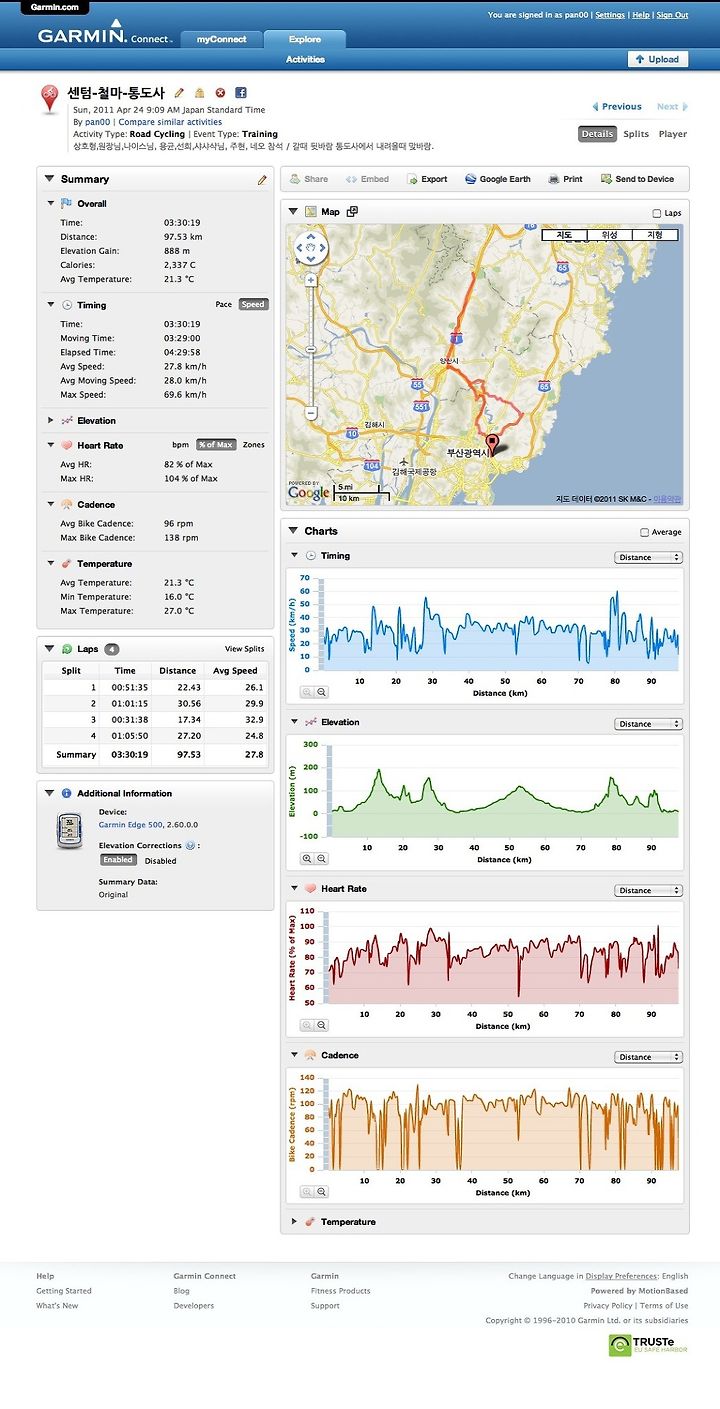Click the map zoom slider track

click(311, 346)
